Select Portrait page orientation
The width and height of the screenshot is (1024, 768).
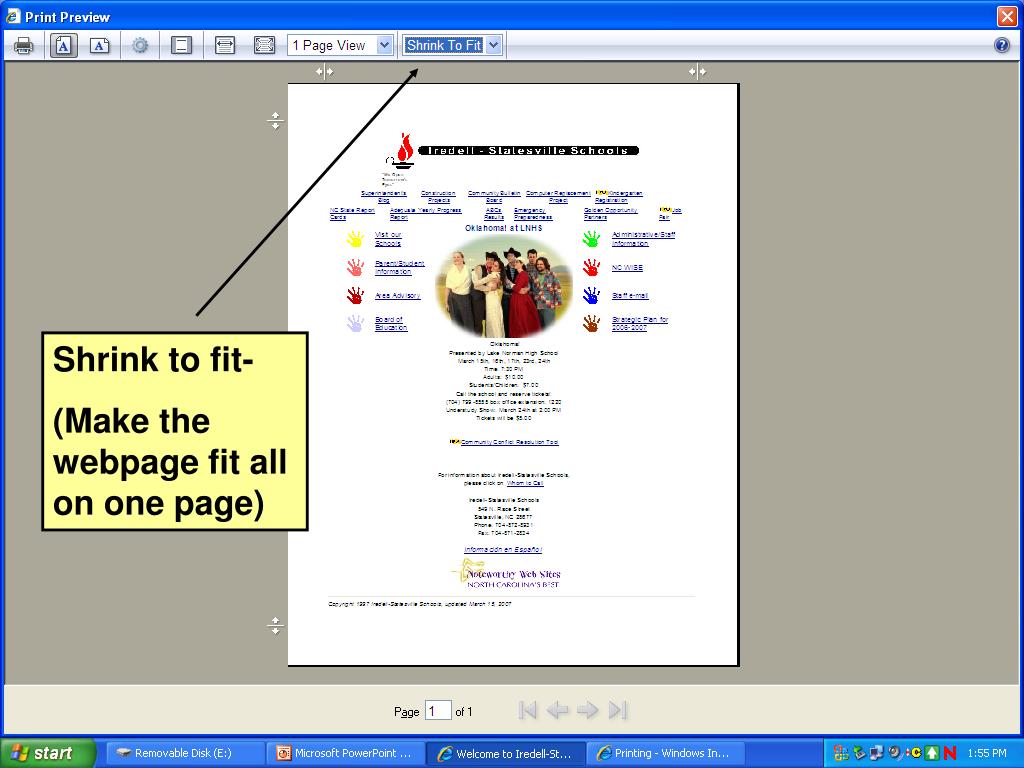click(63, 45)
